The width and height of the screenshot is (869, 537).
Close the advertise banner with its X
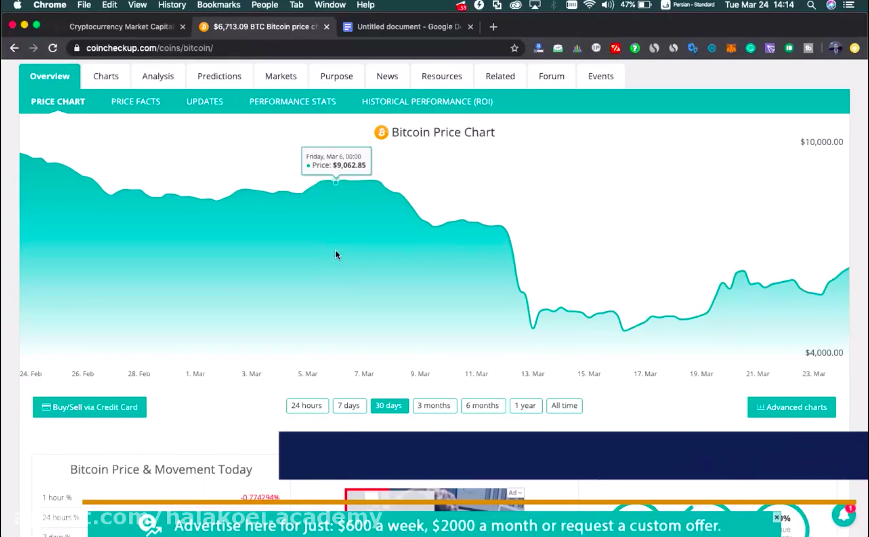[776, 518]
